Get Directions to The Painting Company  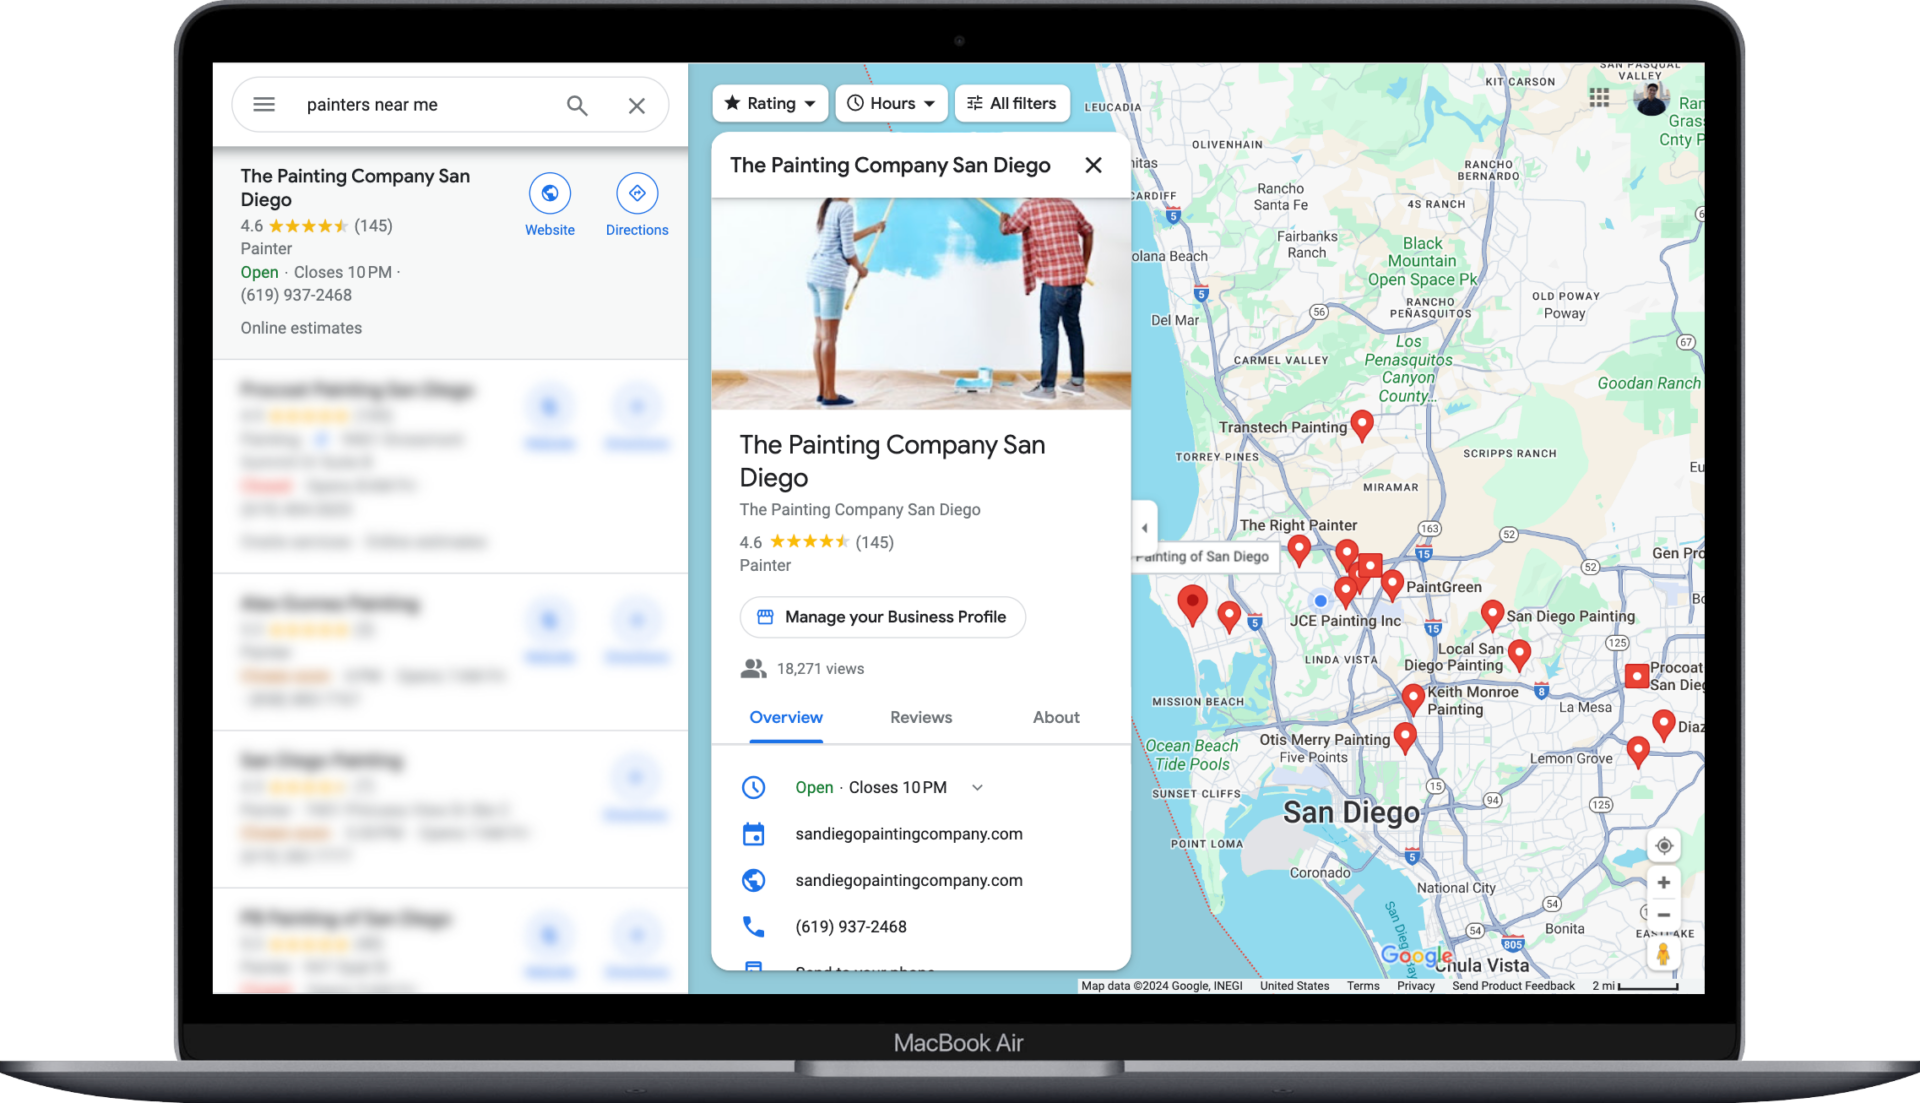coord(637,206)
